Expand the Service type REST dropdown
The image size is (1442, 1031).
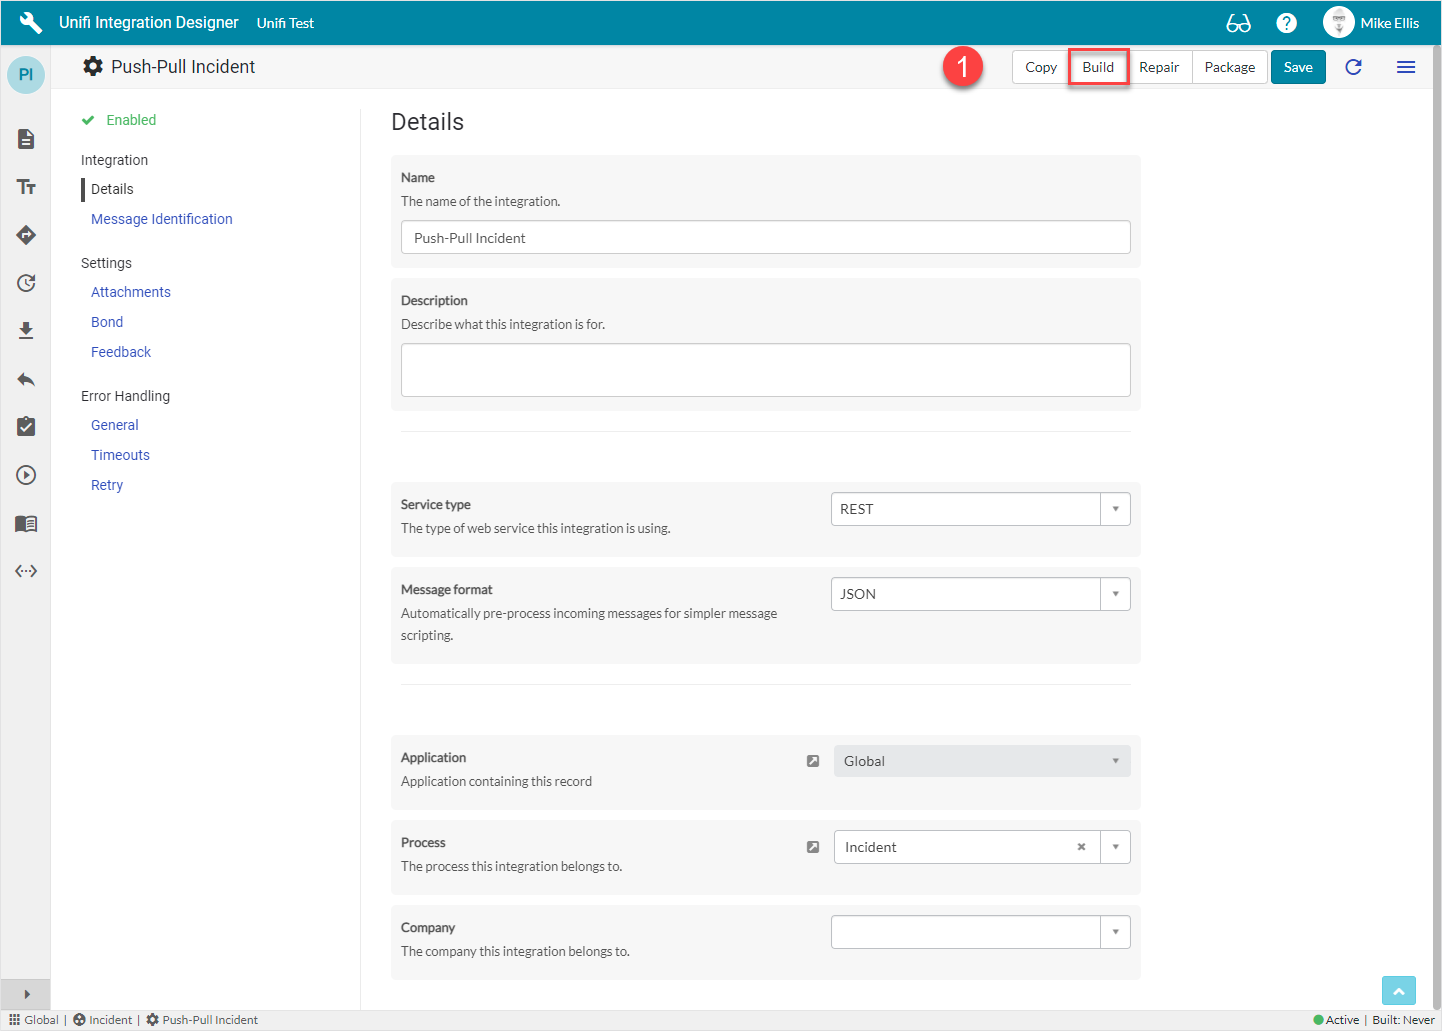(x=1115, y=509)
